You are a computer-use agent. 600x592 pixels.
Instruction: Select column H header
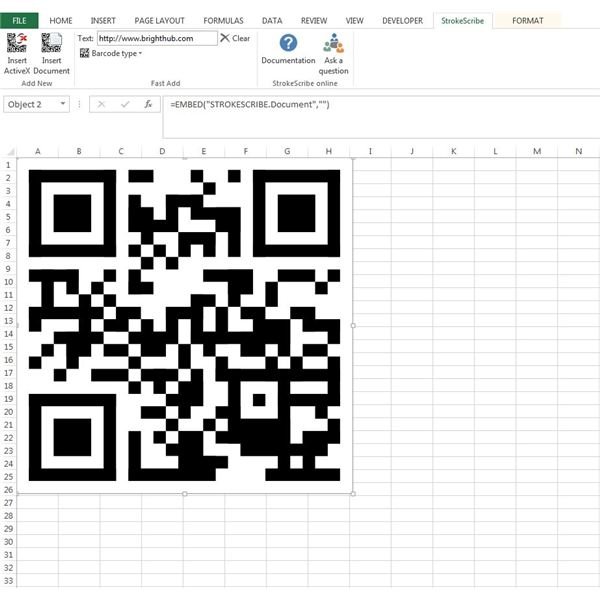click(x=329, y=151)
